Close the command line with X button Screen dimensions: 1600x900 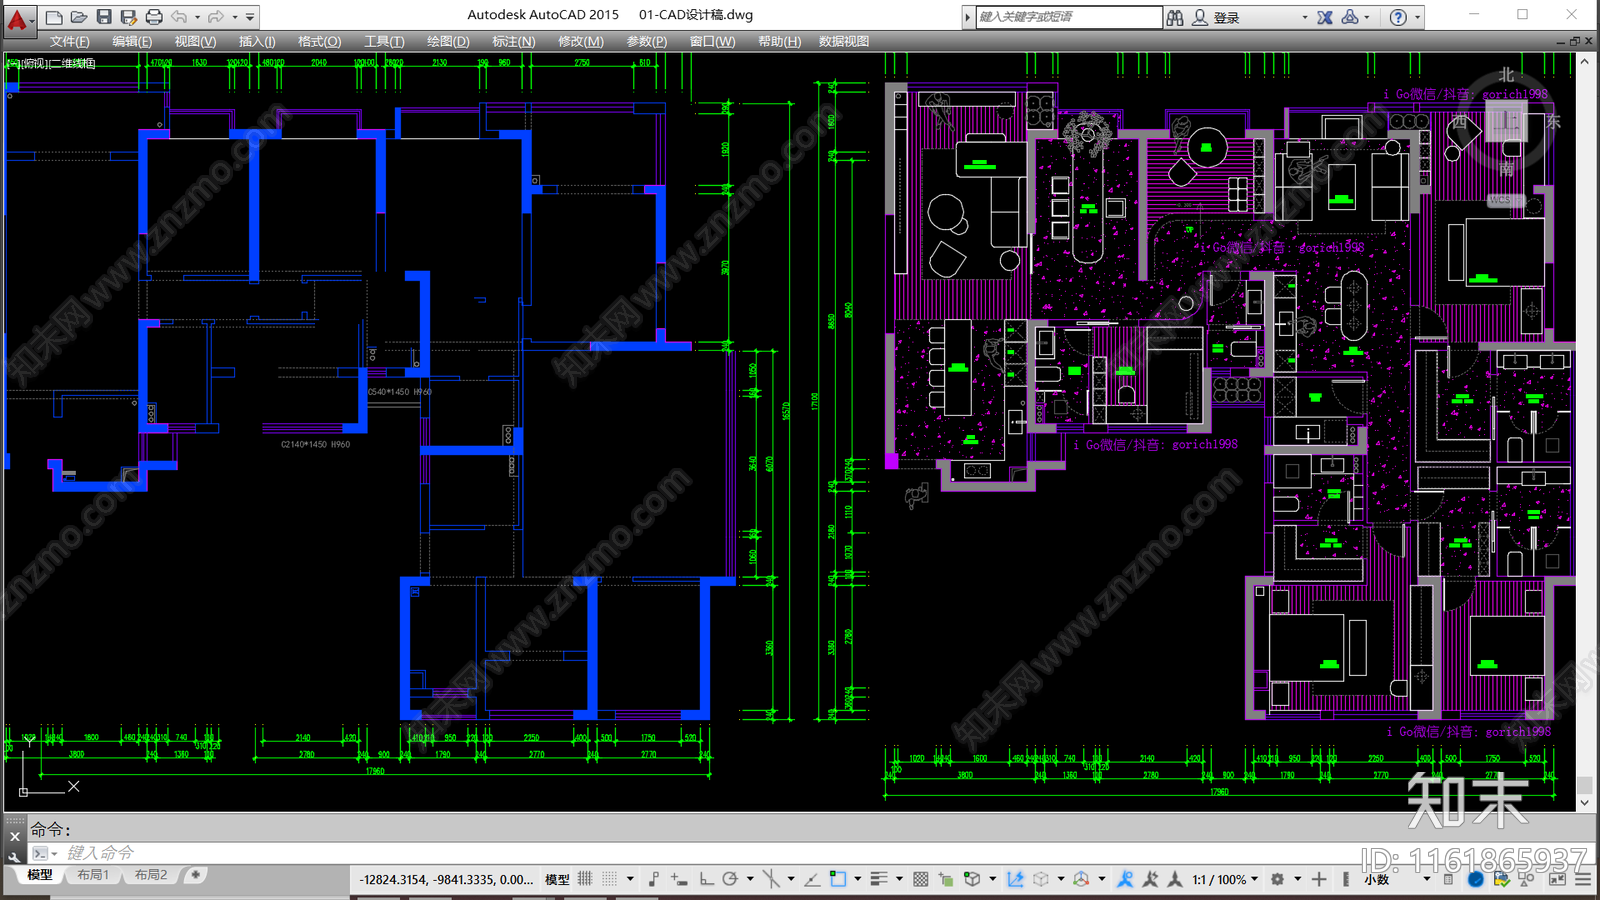14,837
